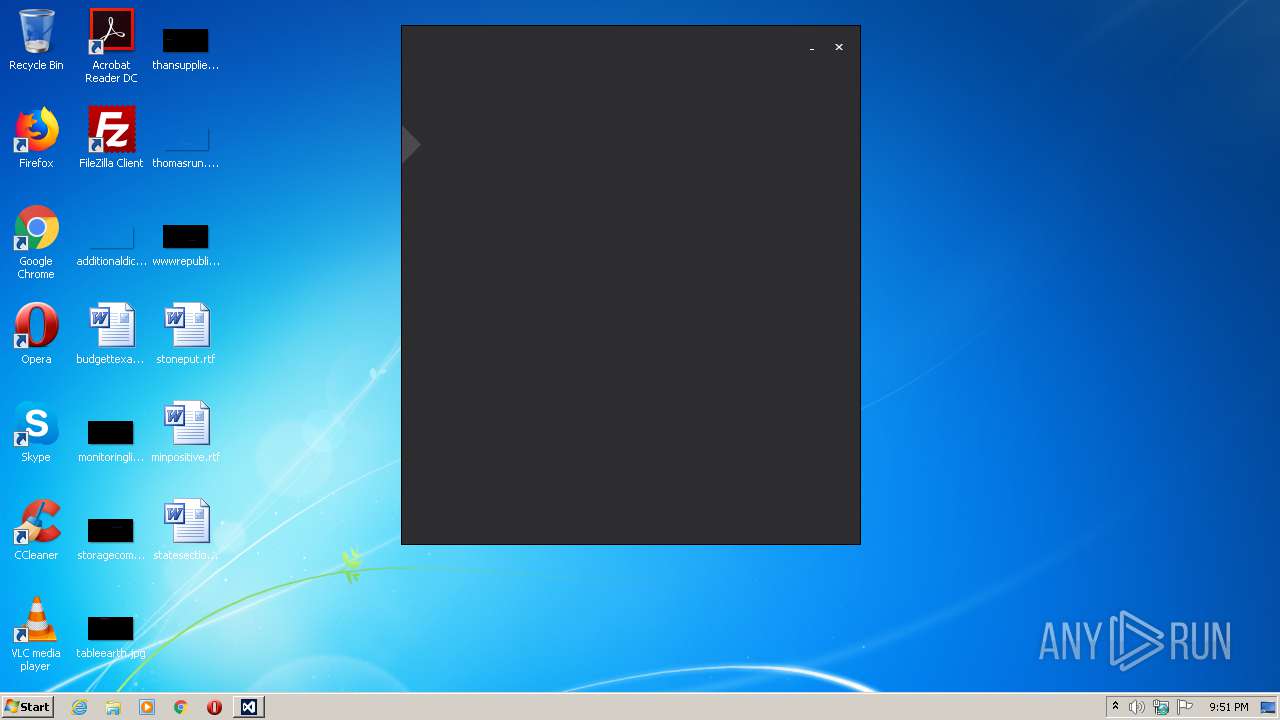
Task: Launch media player from taskbar
Action: pos(147,707)
